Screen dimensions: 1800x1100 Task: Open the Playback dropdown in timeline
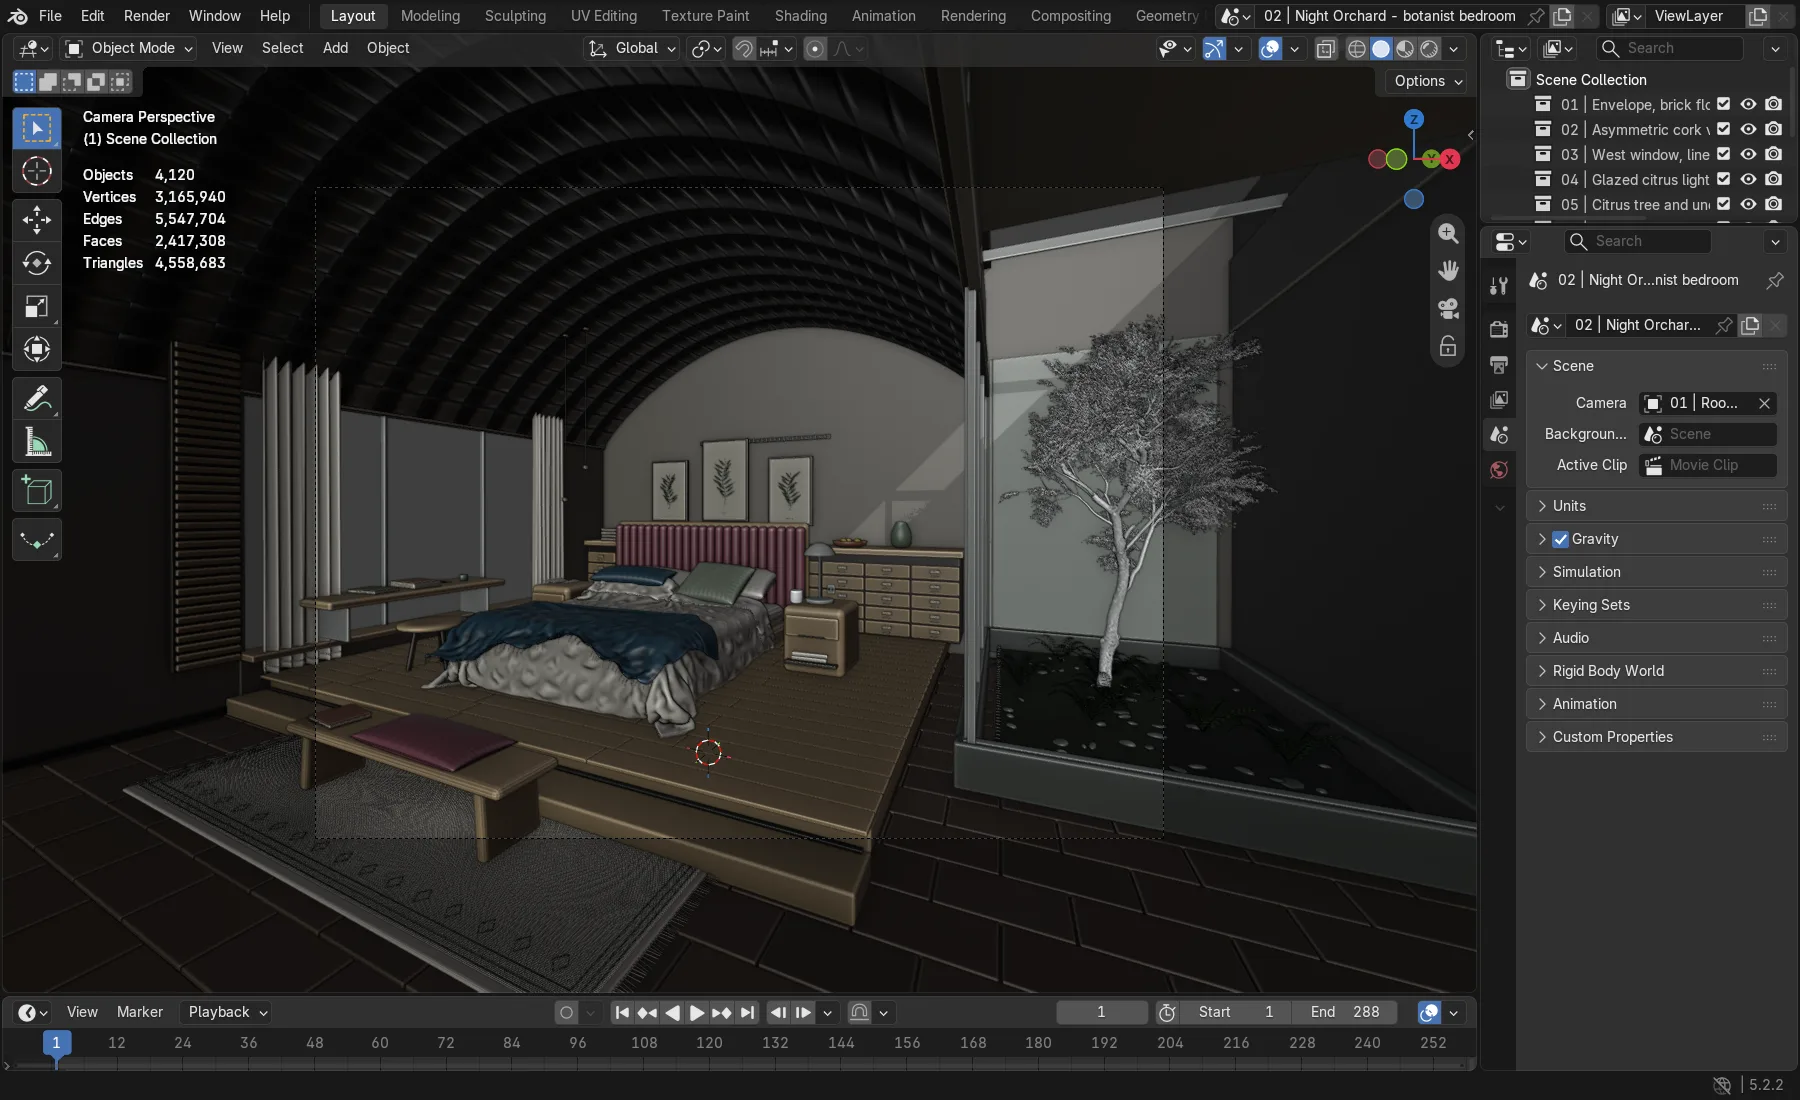tap(228, 1012)
